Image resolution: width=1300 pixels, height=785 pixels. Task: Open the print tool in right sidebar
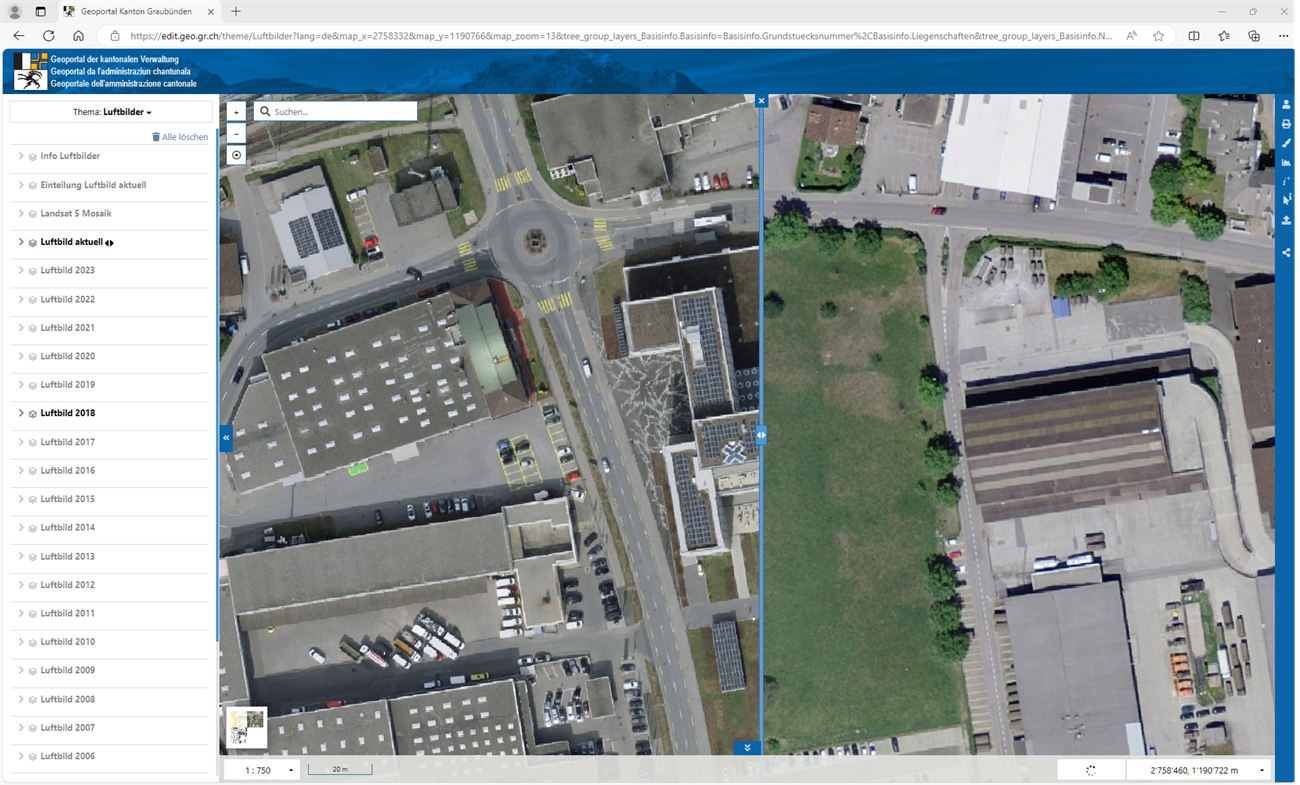click(x=1286, y=124)
